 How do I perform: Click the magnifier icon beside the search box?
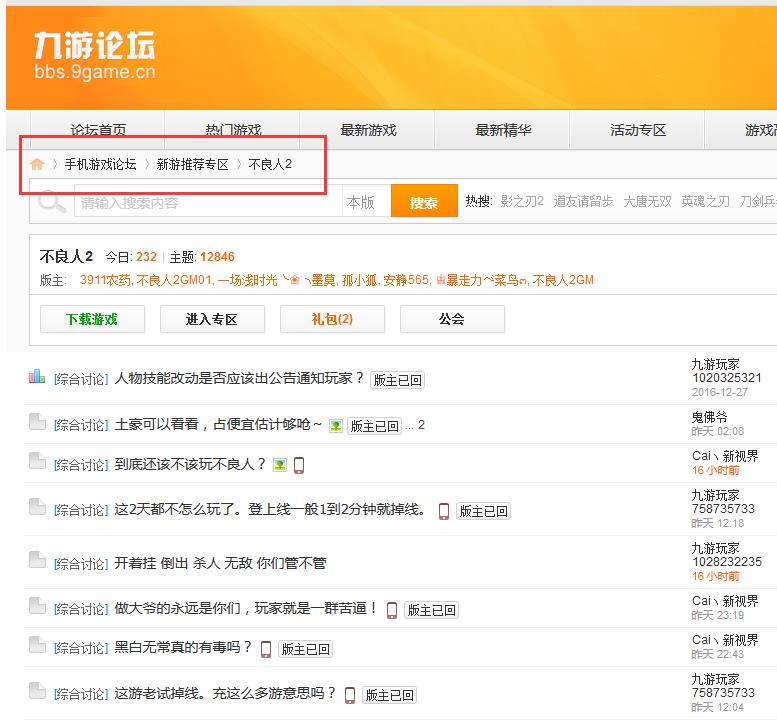click(51, 202)
